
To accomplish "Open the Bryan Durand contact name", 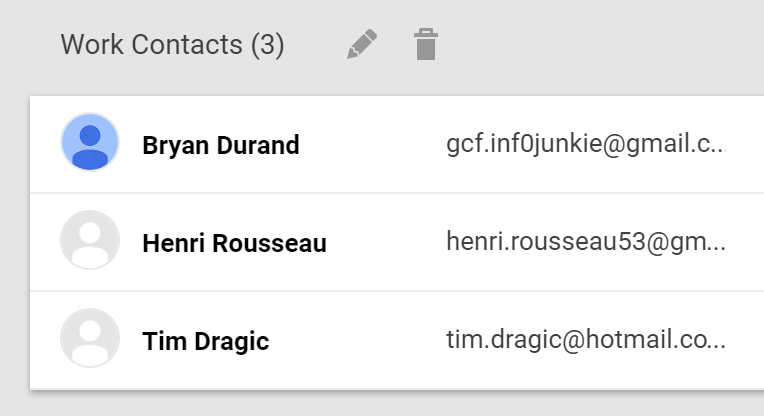I will [221, 145].
